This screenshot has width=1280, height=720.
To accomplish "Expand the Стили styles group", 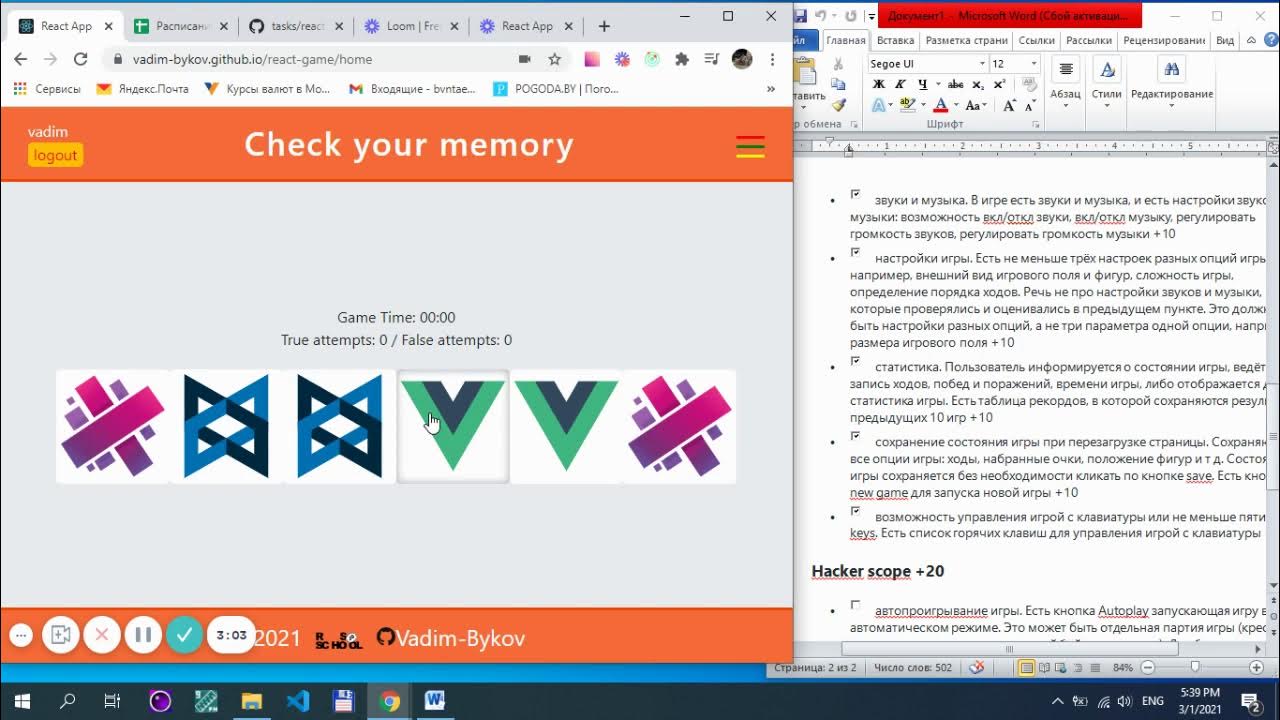I will (1106, 83).
